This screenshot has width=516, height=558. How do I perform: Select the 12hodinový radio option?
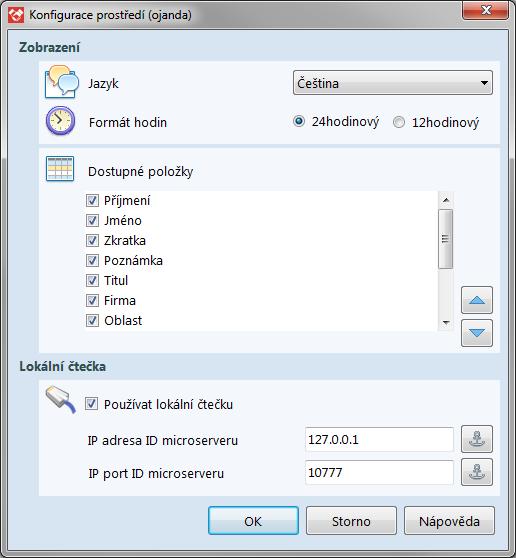[x=399, y=122]
